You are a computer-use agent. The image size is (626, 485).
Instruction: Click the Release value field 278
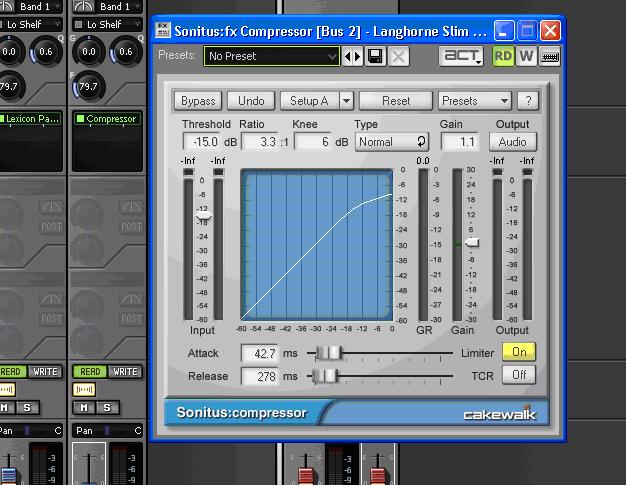click(260, 376)
